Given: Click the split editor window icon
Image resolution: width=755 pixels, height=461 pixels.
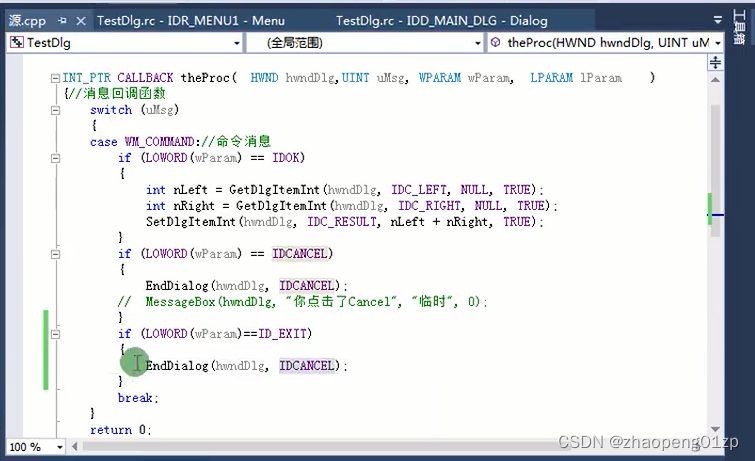Looking at the screenshot, I should [716, 62].
